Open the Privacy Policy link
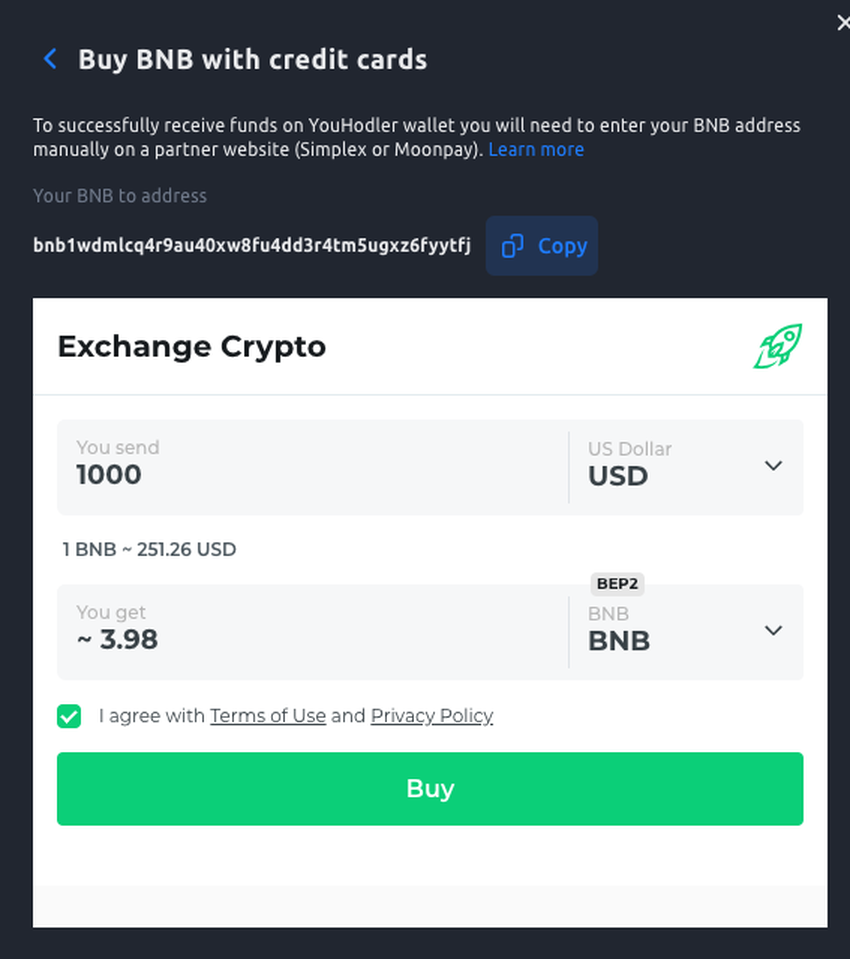Viewport: 850px width, 959px height. (432, 716)
